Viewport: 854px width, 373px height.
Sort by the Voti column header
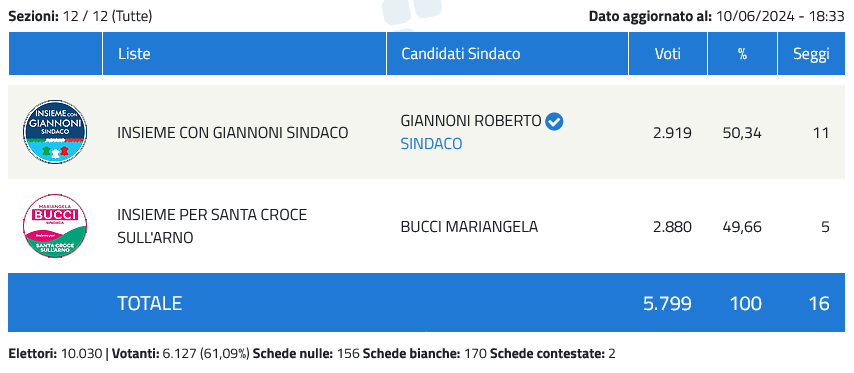tap(668, 53)
